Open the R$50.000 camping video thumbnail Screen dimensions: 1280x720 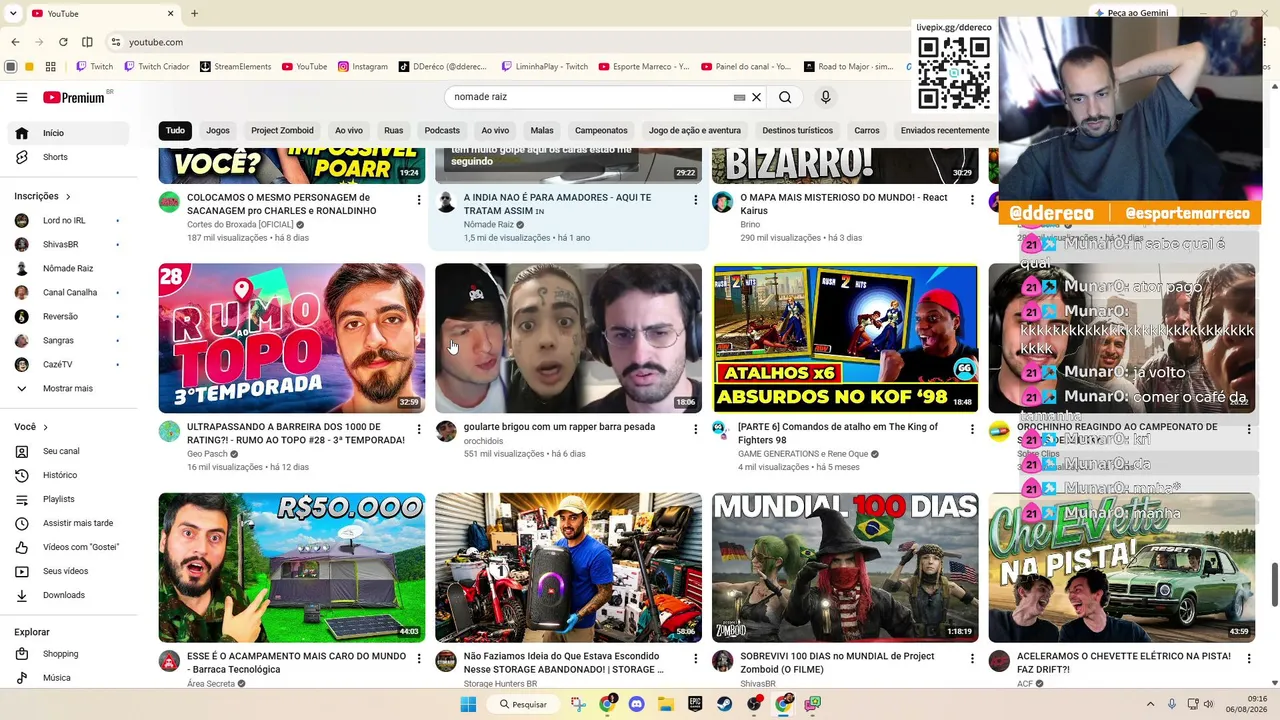pos(292,567)
